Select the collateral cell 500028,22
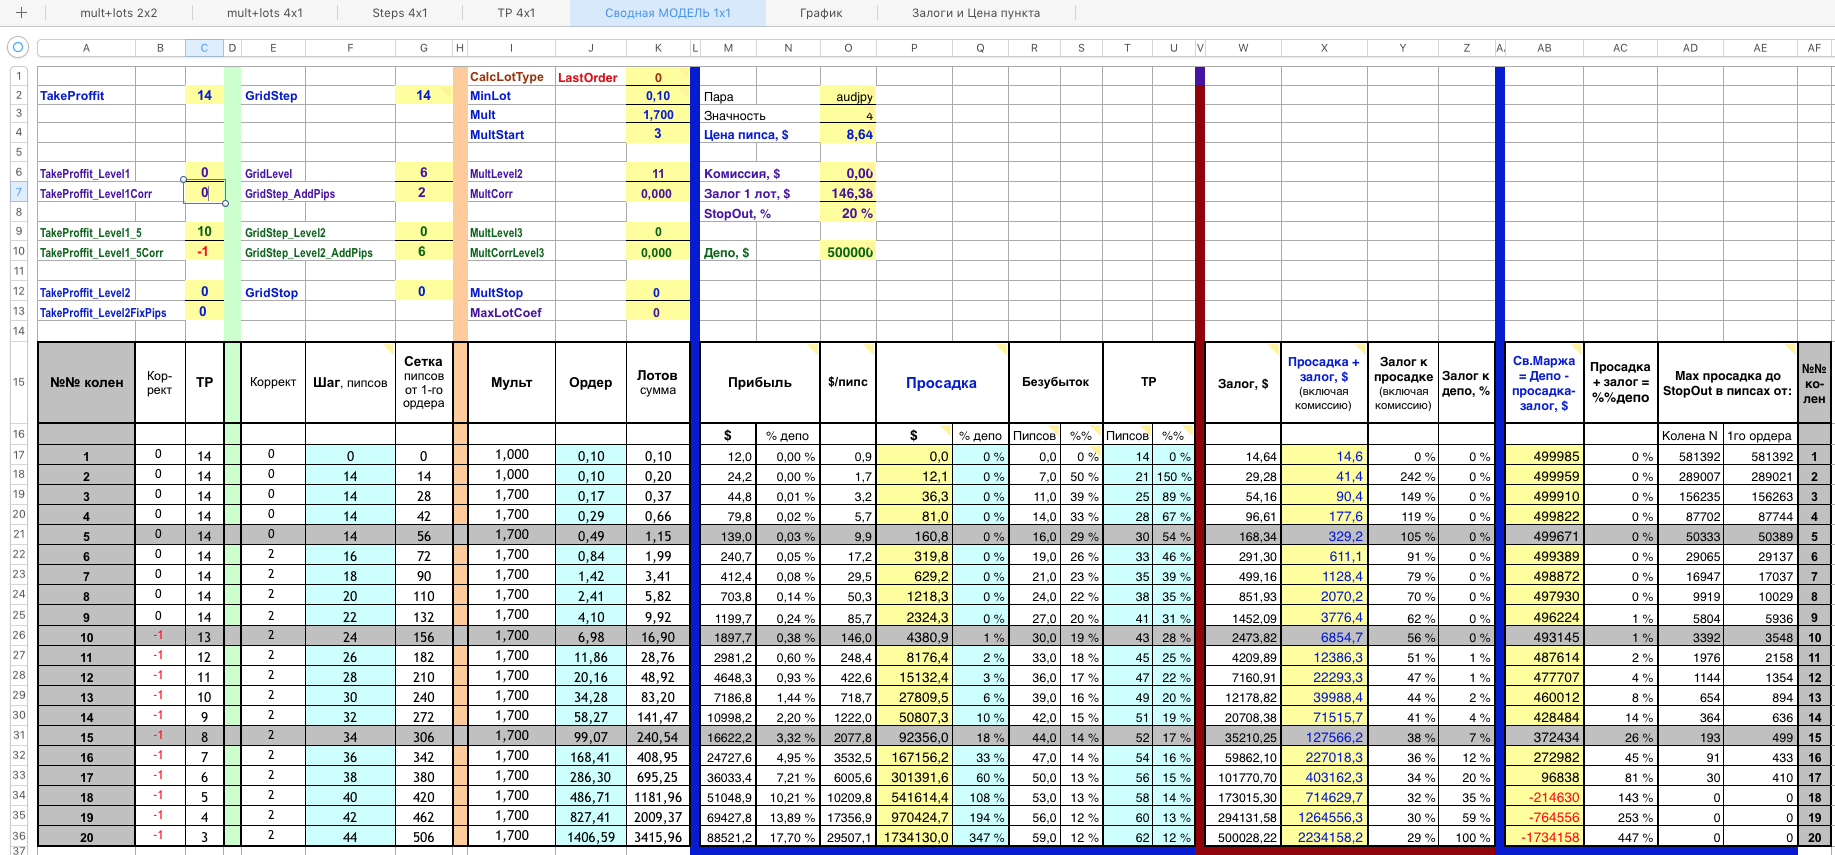This screenshot has width=1835, height=855. tap(1243, 837)
